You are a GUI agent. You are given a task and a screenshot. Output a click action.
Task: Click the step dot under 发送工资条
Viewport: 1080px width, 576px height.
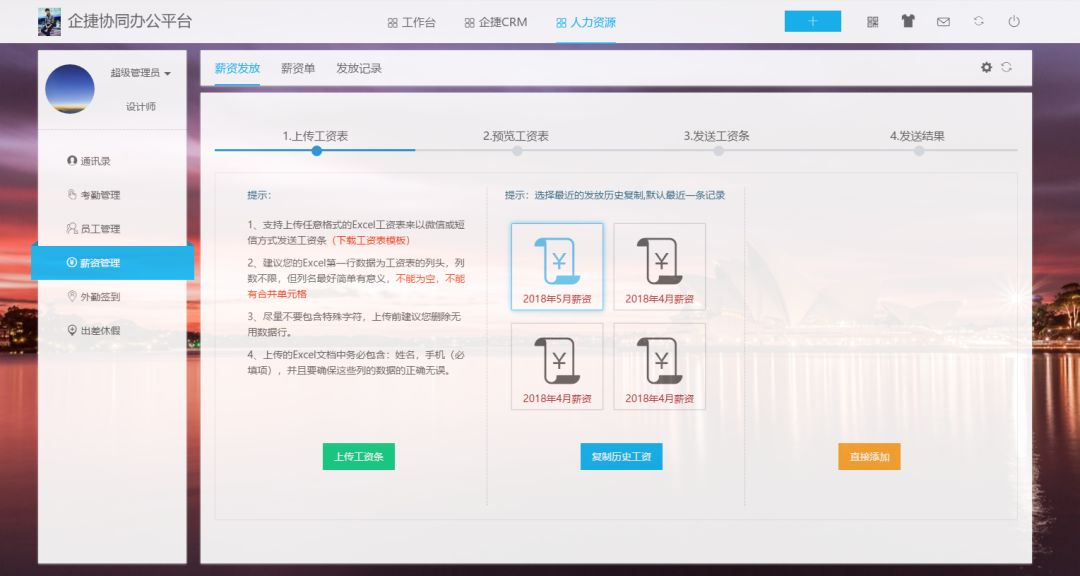click(718, 150)
